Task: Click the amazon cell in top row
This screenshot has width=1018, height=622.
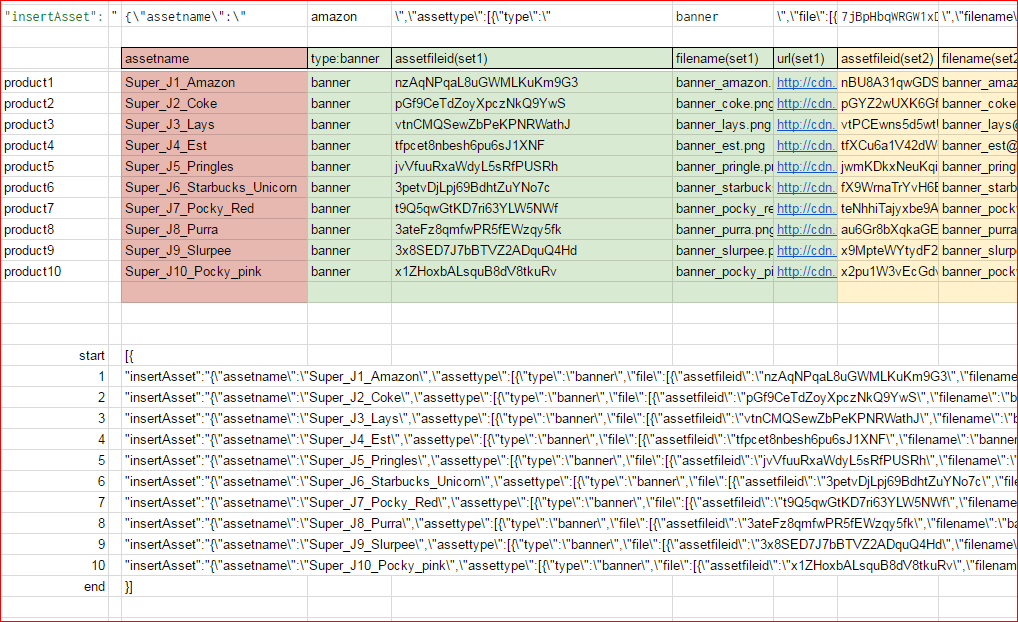Action: tap(349, 16)
